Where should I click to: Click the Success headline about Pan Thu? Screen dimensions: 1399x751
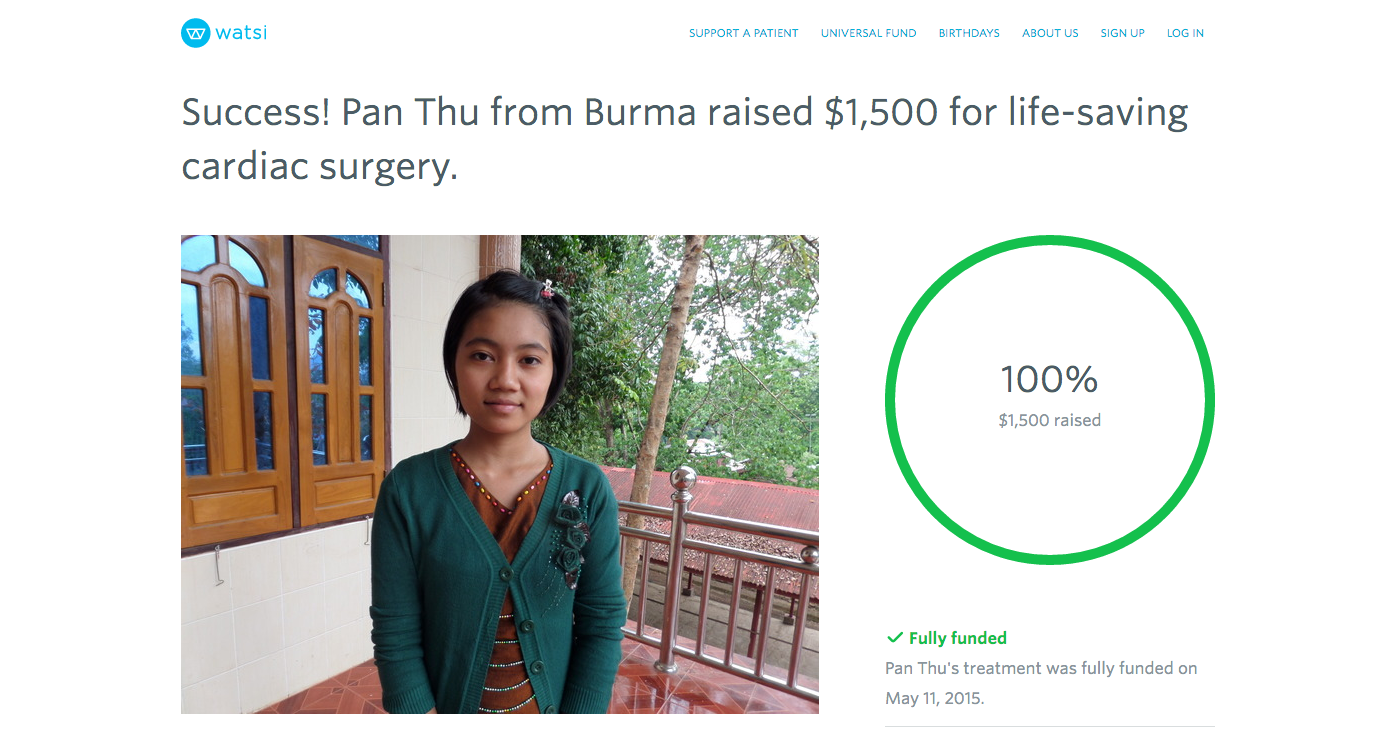tap(685, 139)
